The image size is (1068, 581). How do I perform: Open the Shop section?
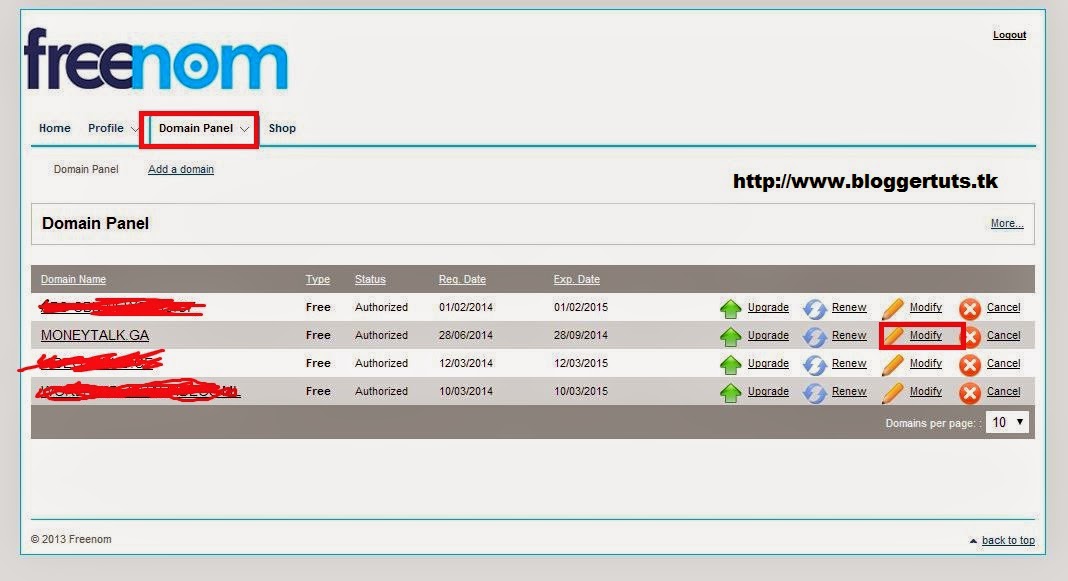coord(282,128)
